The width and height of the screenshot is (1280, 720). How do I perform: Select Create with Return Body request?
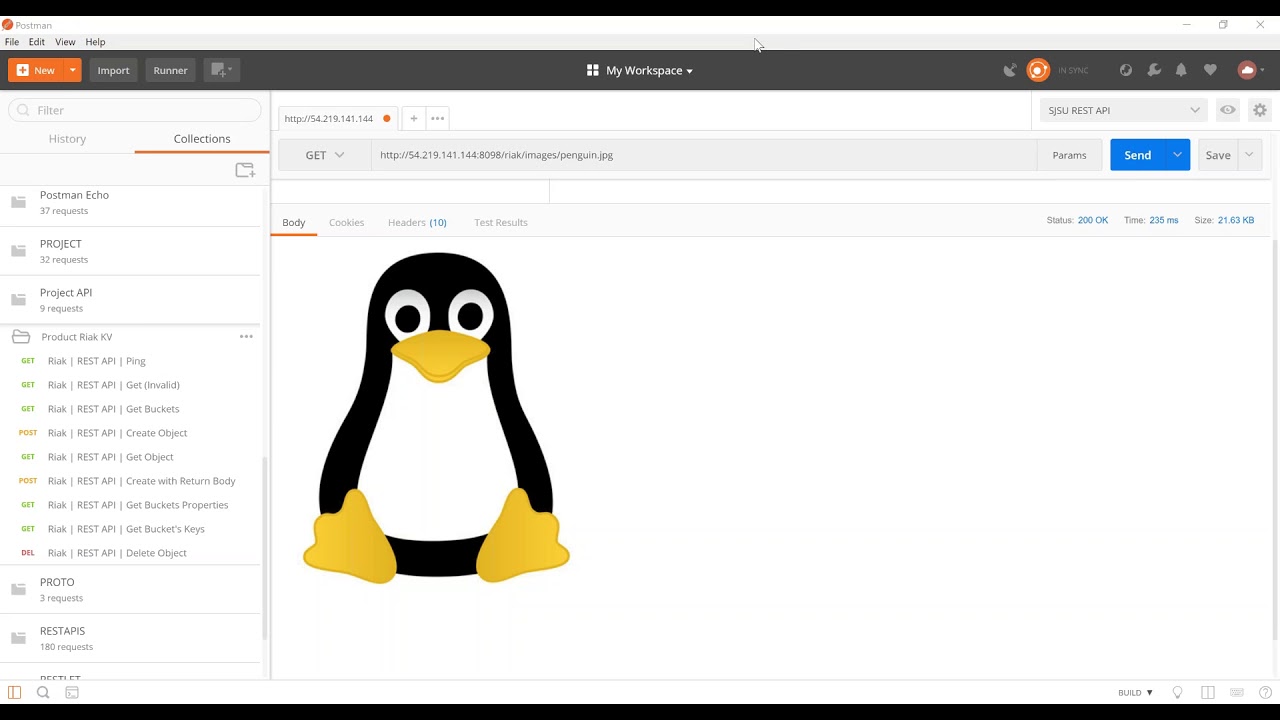coord(130,481)
